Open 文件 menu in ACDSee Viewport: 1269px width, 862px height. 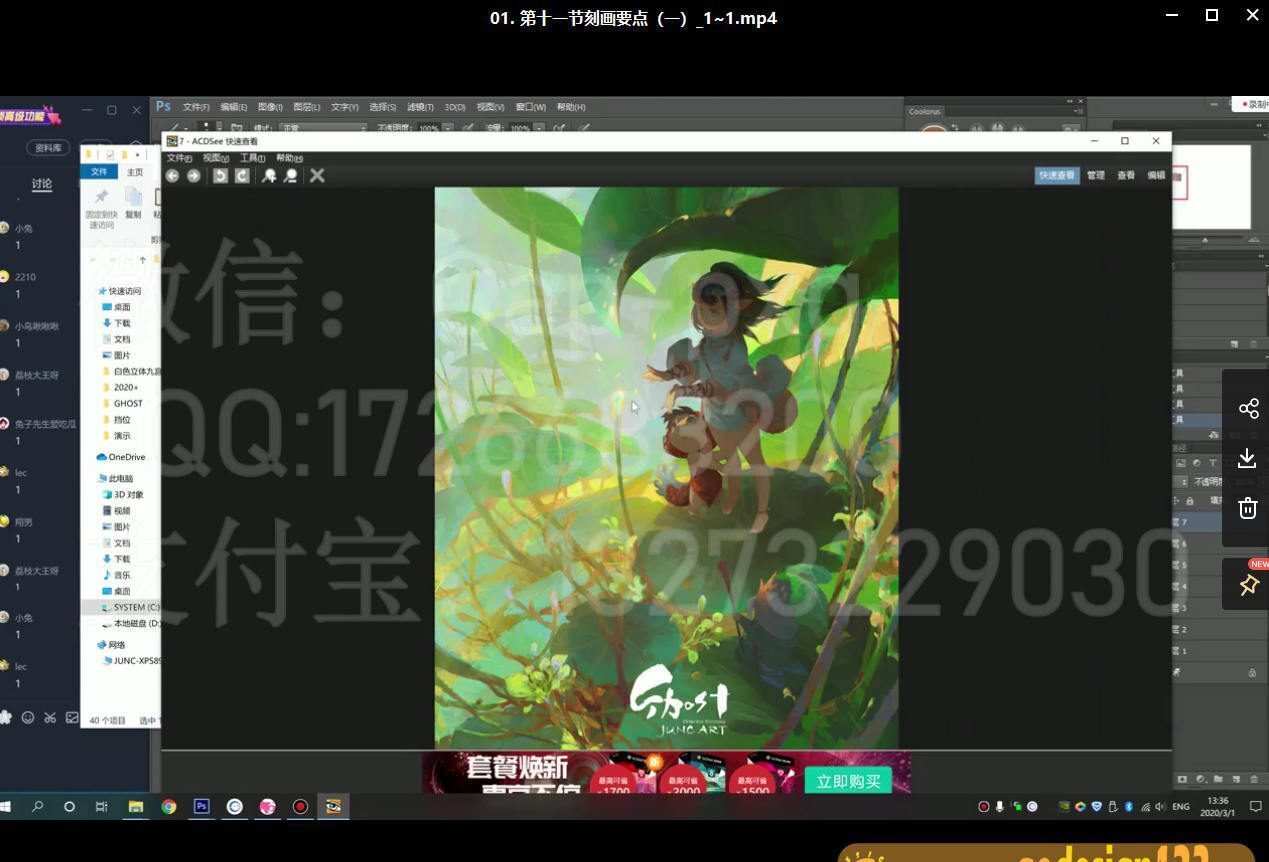click(179, 158)
